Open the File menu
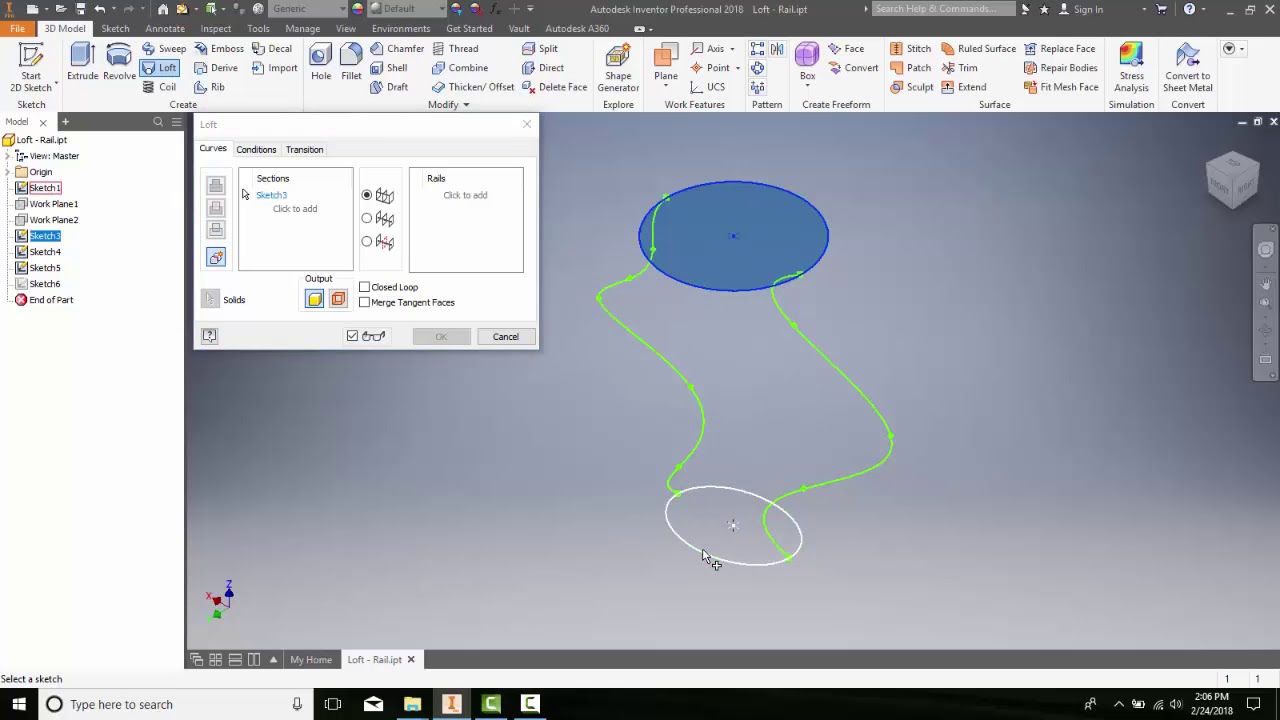The width and height of the screenshot is (1280, 720). 17,28
